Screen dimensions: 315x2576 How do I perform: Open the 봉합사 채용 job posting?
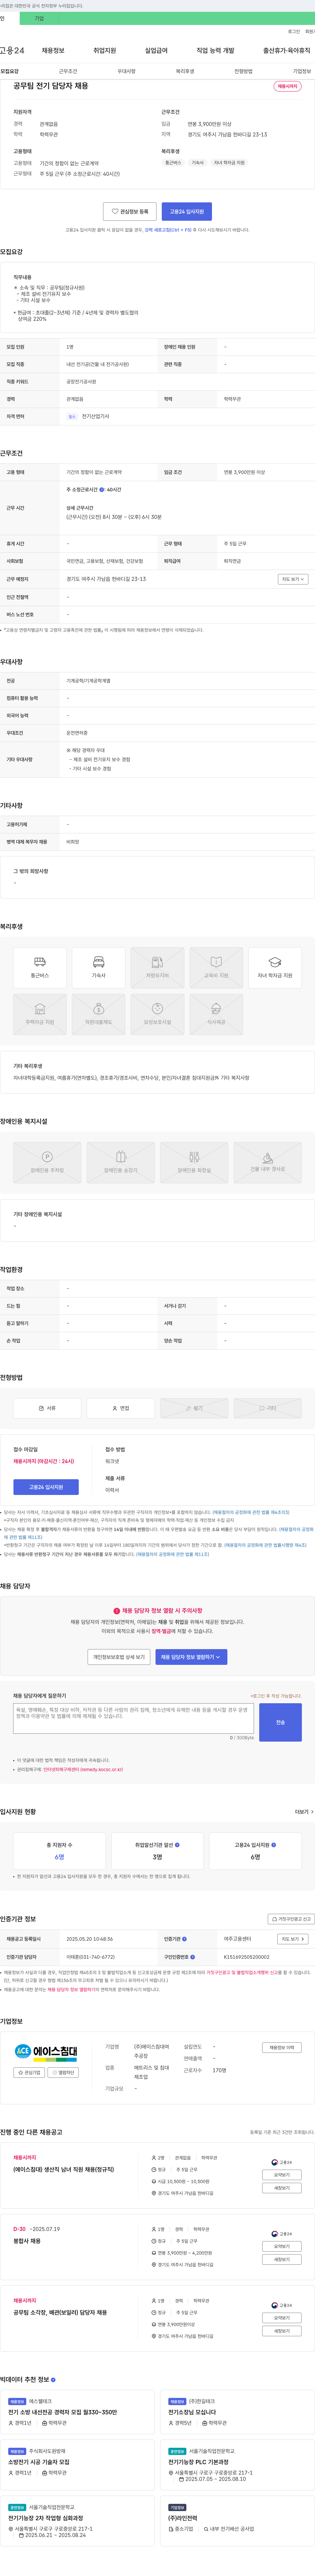(x=27, y=2241)
